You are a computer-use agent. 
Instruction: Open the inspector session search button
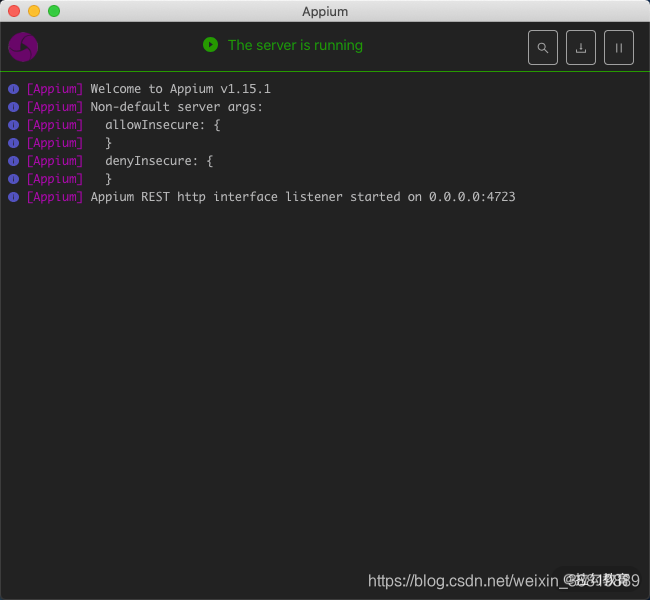coord(543,48)
